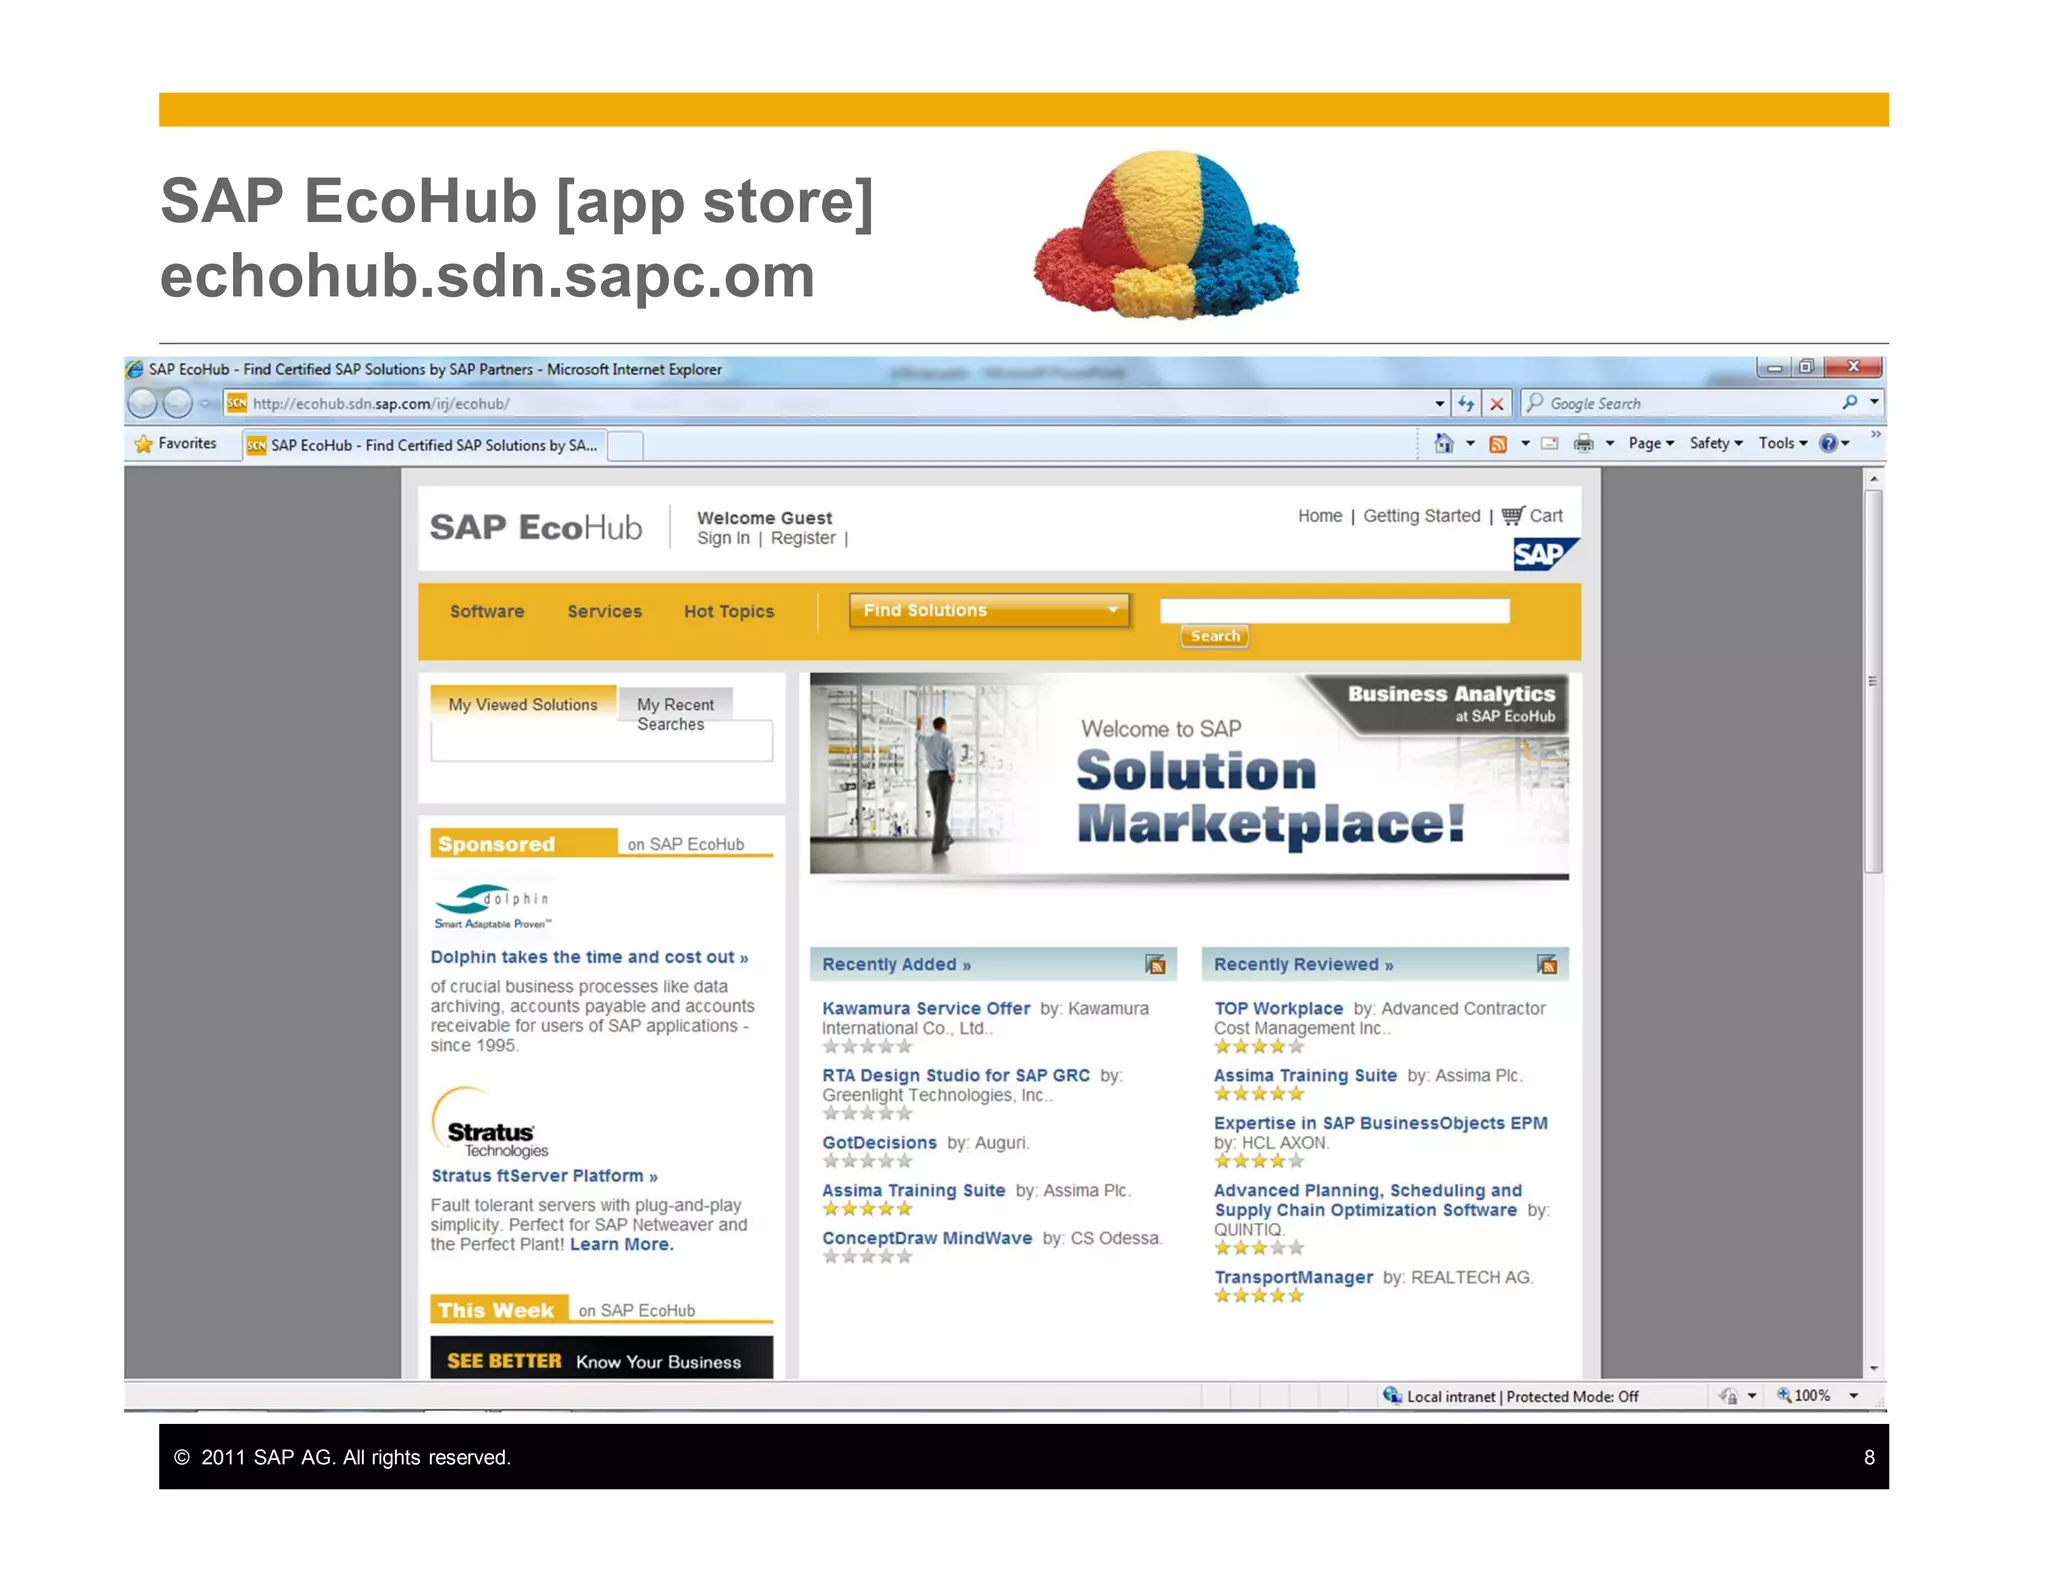Open a new blank browser tab
Viewport: 2048px width, 1582px height.
(625, 446)
